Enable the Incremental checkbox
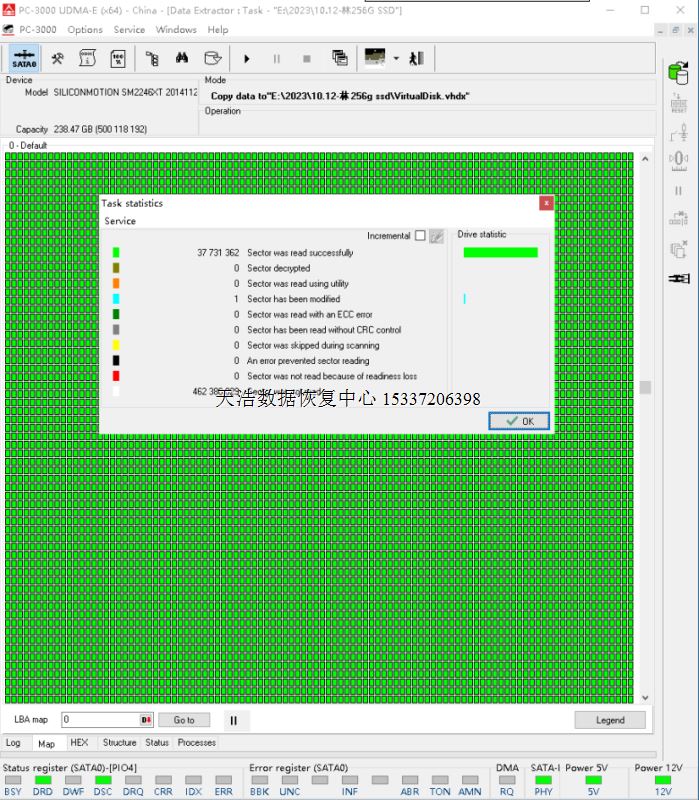Viewport: 699px width, 800px height. (x=420, y=236)
